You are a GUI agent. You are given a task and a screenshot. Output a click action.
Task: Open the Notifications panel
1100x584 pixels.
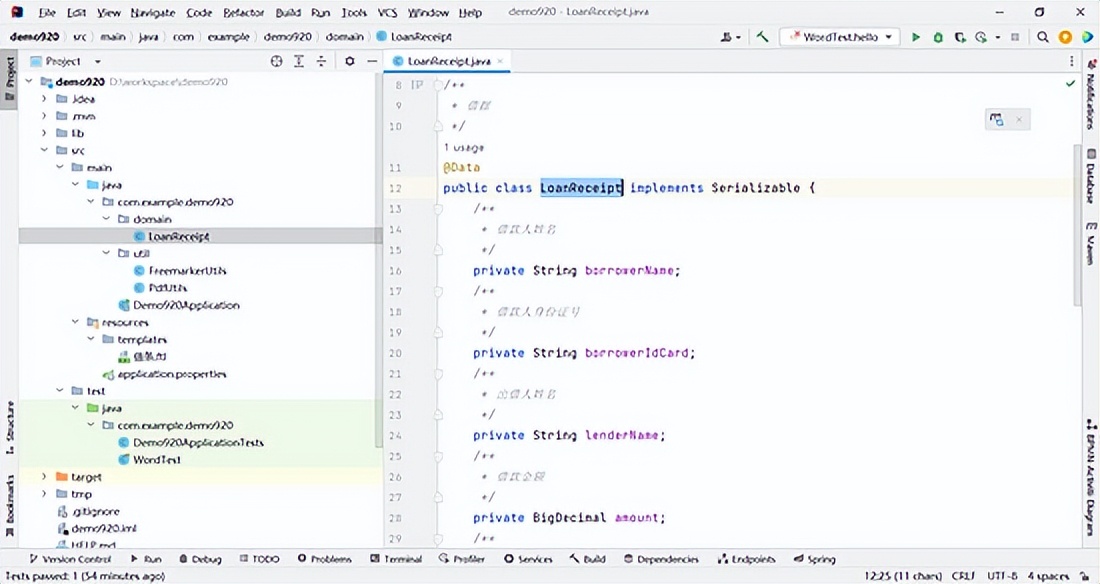1088,99
